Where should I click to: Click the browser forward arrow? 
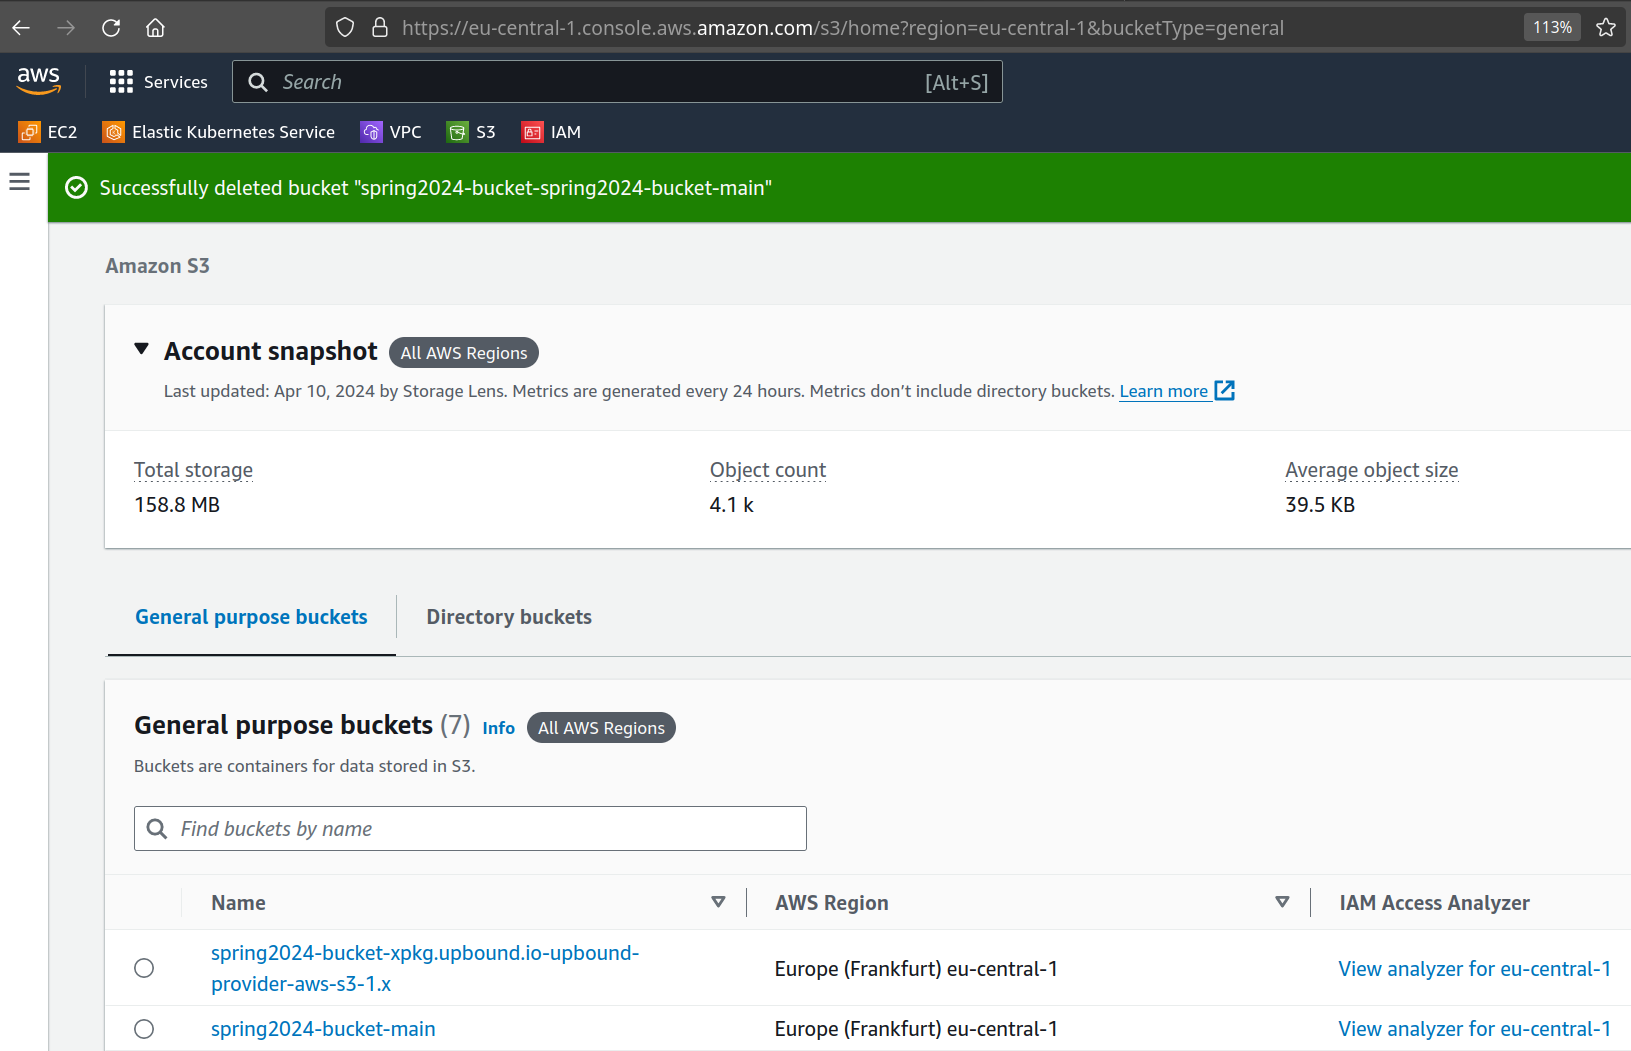(x=66, y=28)
